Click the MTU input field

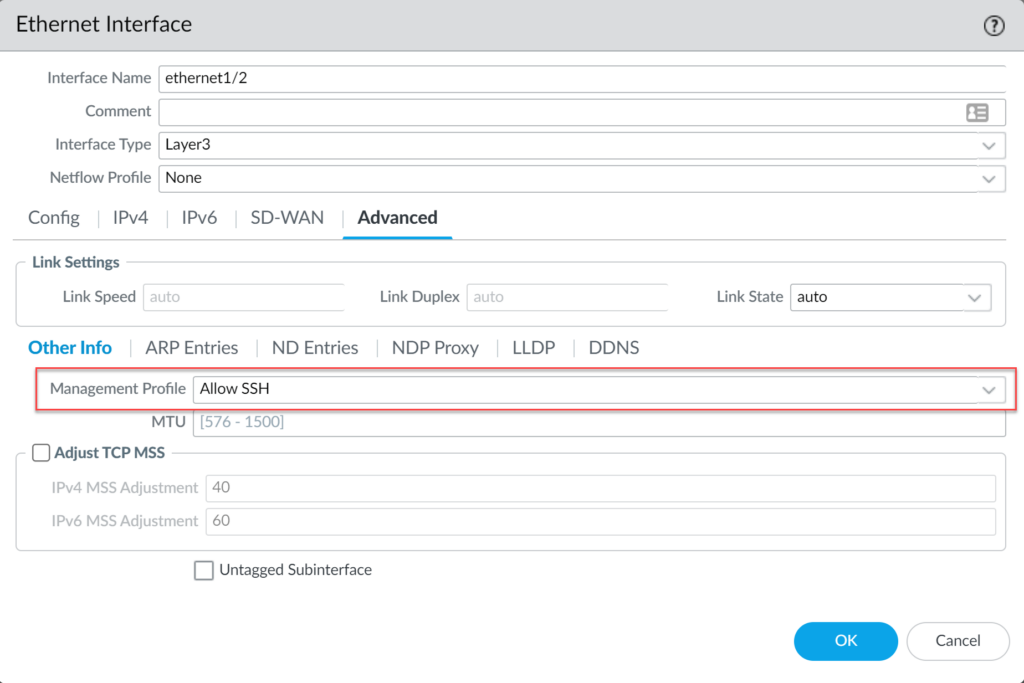(x=599, y=422)
